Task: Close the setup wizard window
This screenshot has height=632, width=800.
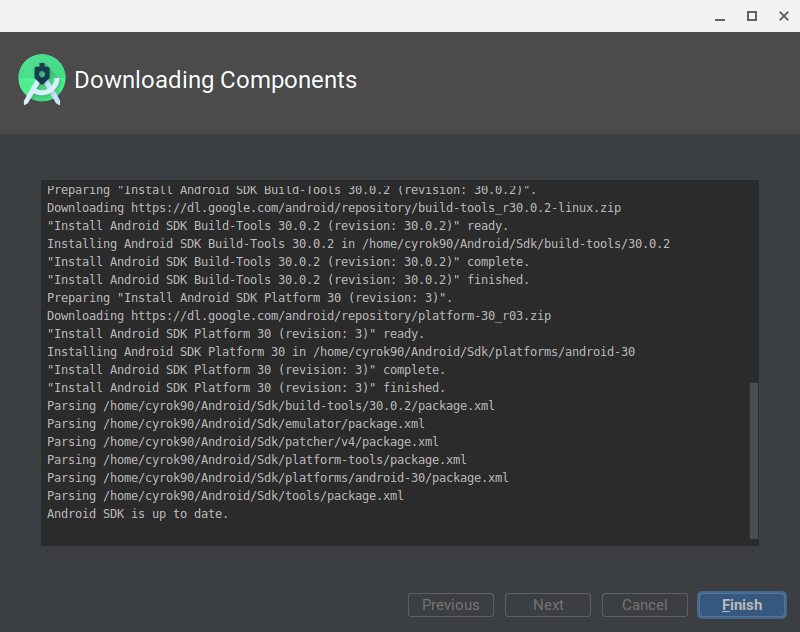Action: point(784,16)
